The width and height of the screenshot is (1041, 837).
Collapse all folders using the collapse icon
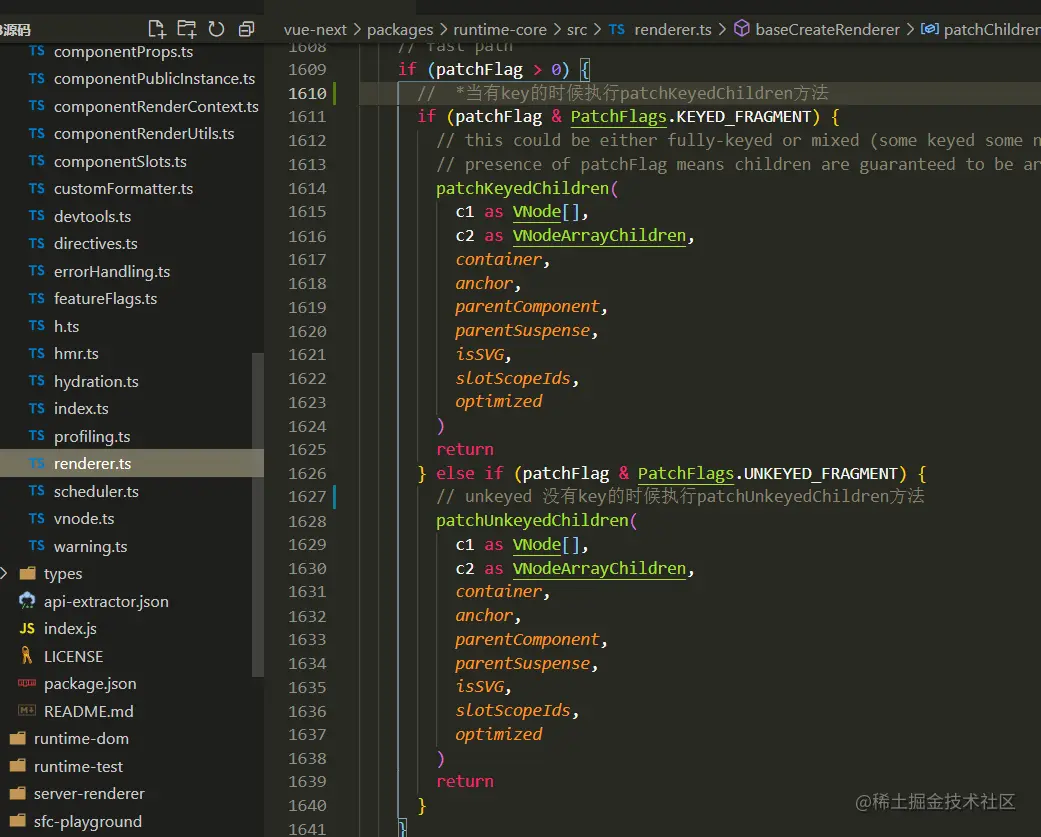click(246, 29)
